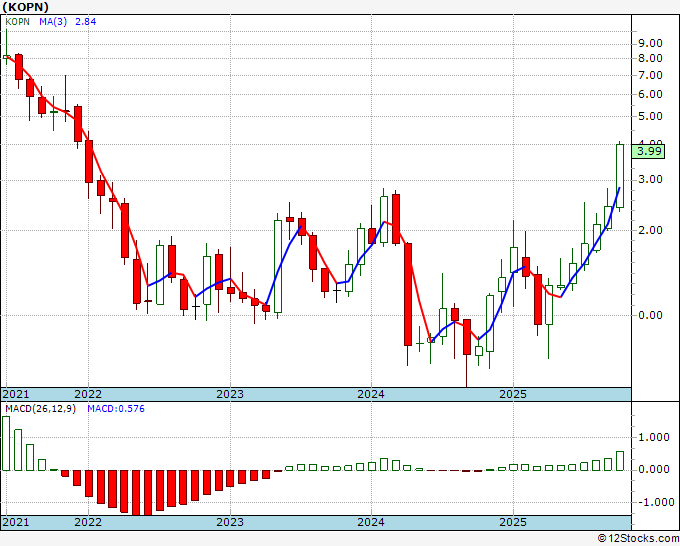Viewport: 680px width, 546px height.
Task: Click the 5.00 price axis label
Action: pyautogui.click(x=650, y=117)
